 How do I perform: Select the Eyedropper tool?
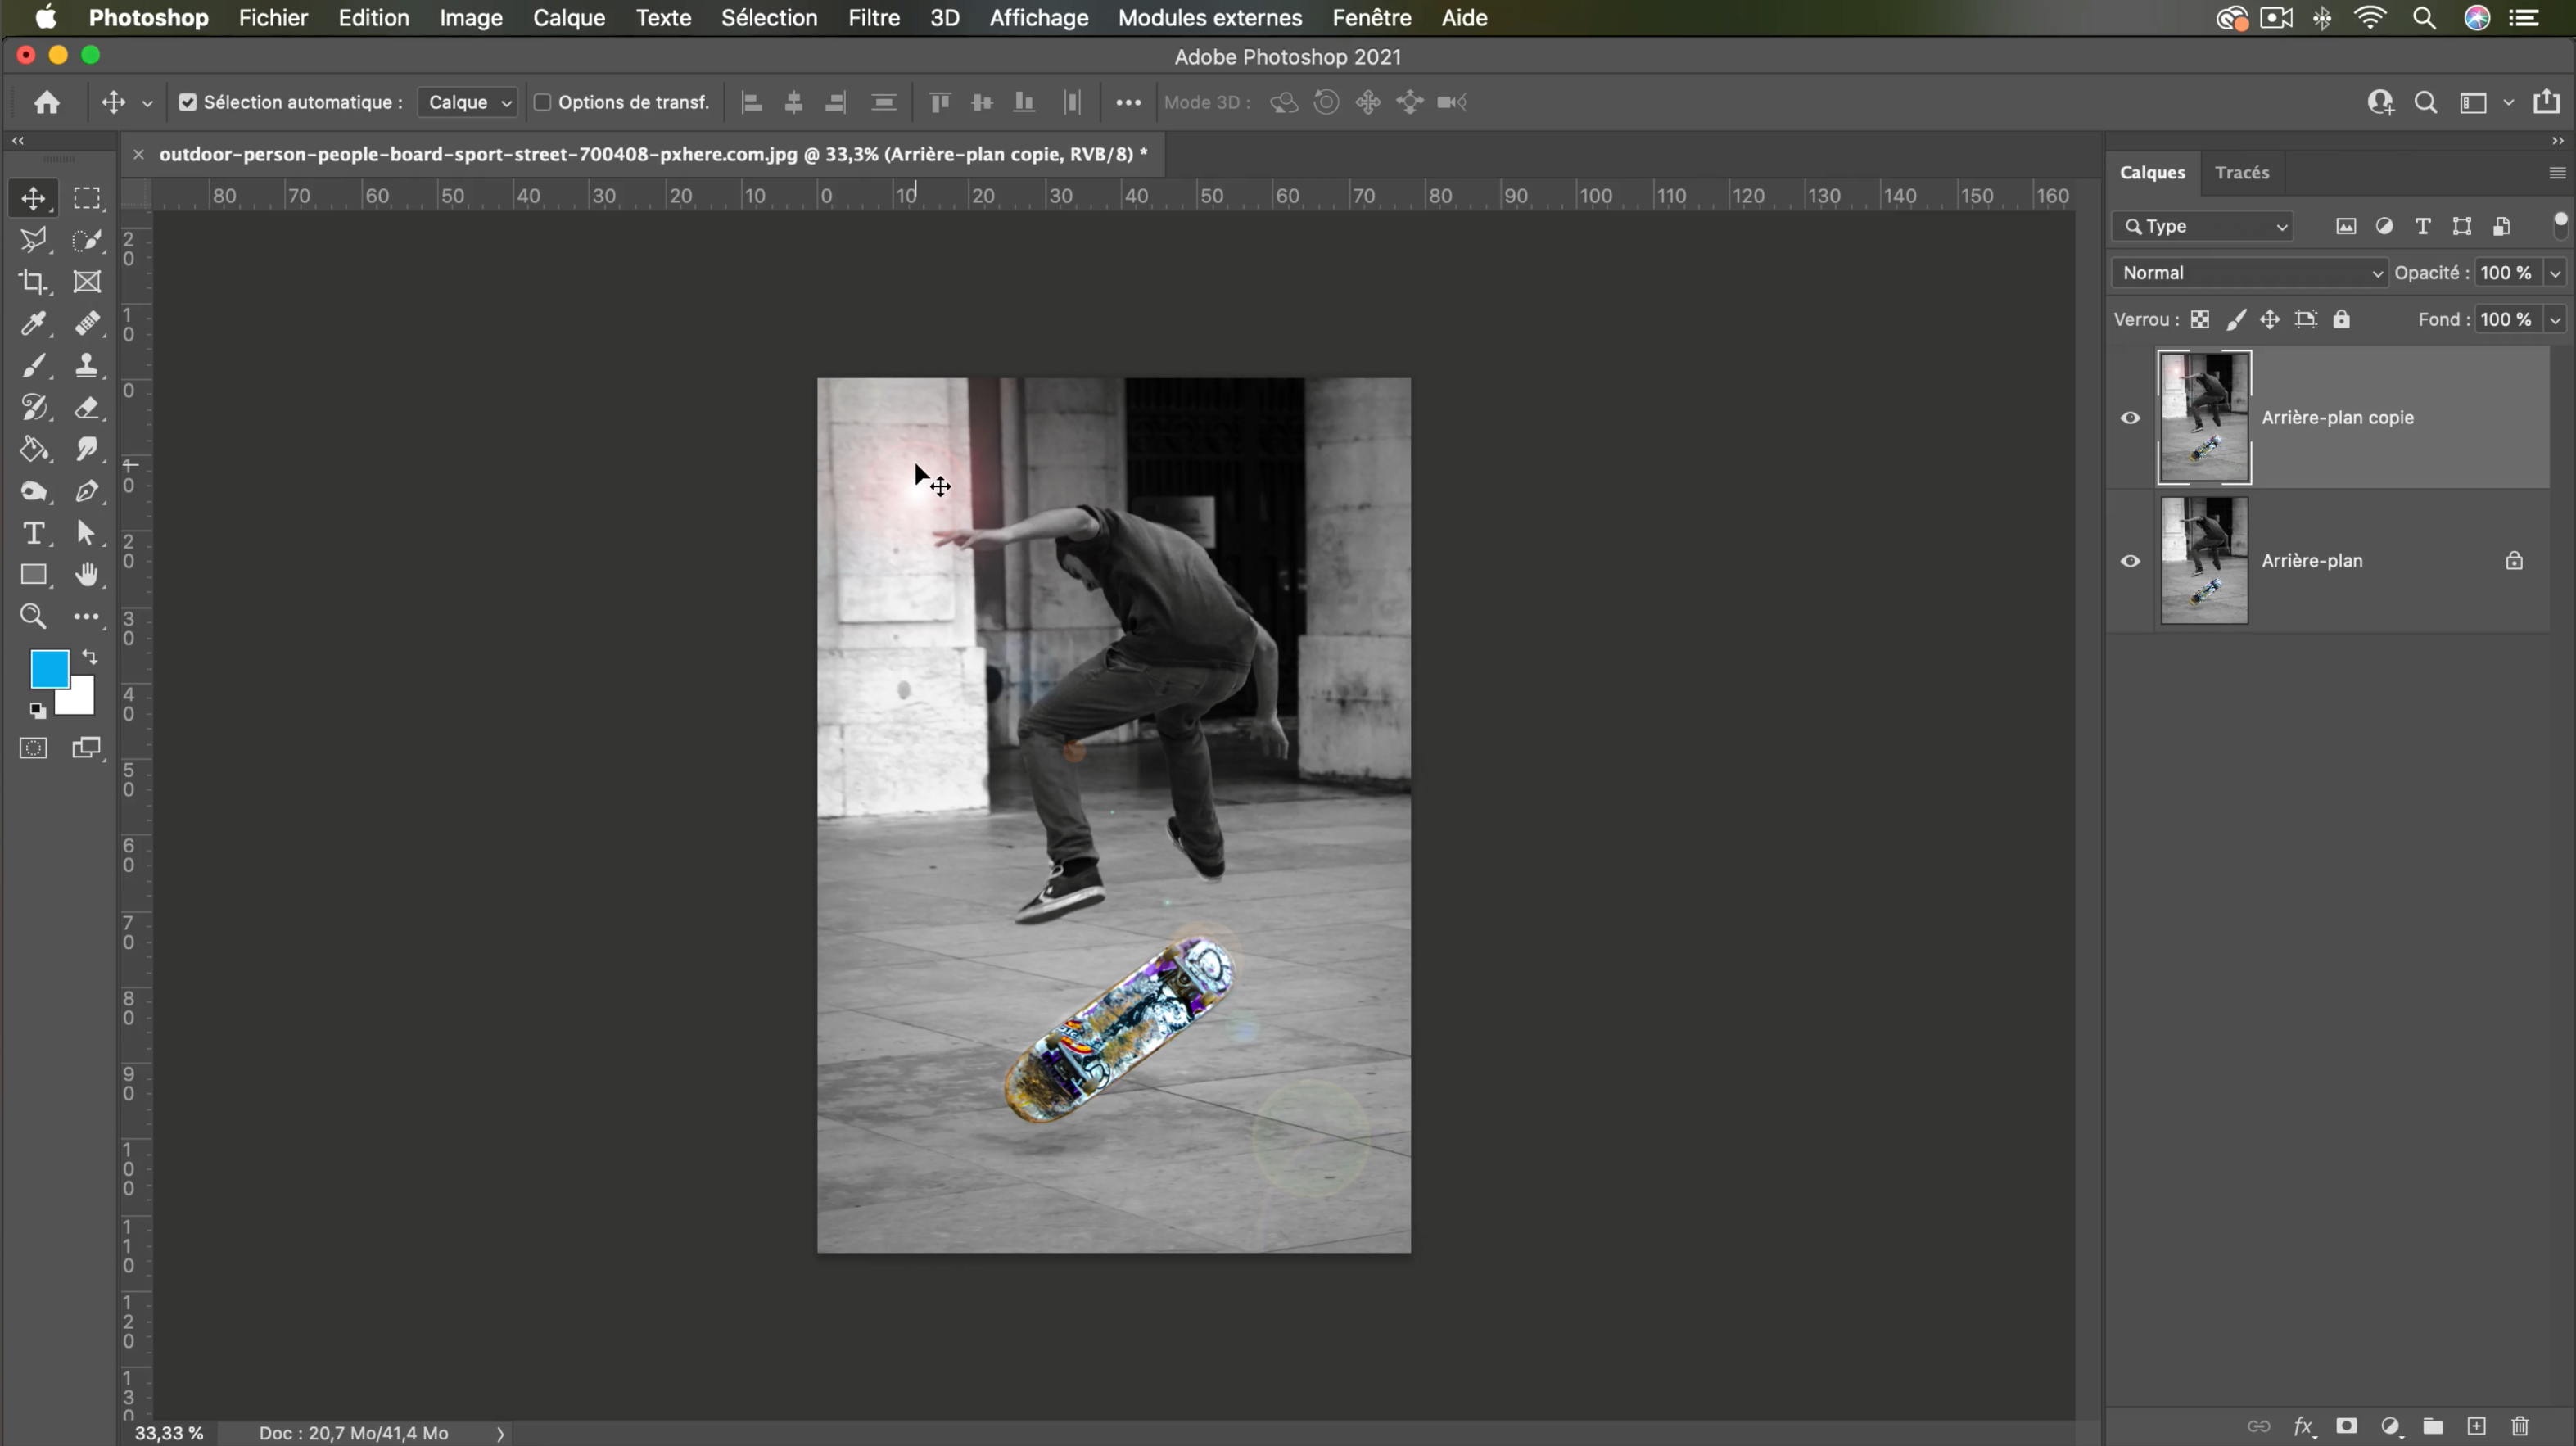(x=33, y=324)
